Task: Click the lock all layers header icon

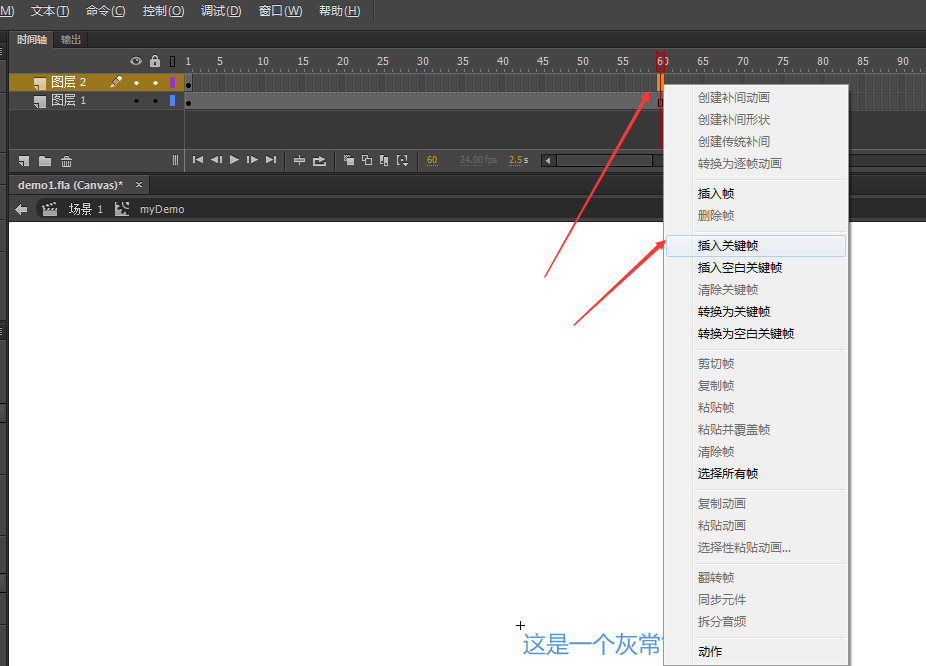Action: (155, 61)
